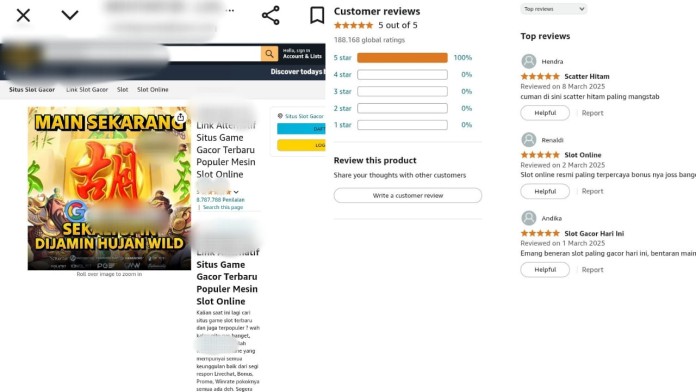Select the Situs Slot Gacor nav tab
This screenshot has height=392, width=696.
pyautogui.click(x=32, y=90)
